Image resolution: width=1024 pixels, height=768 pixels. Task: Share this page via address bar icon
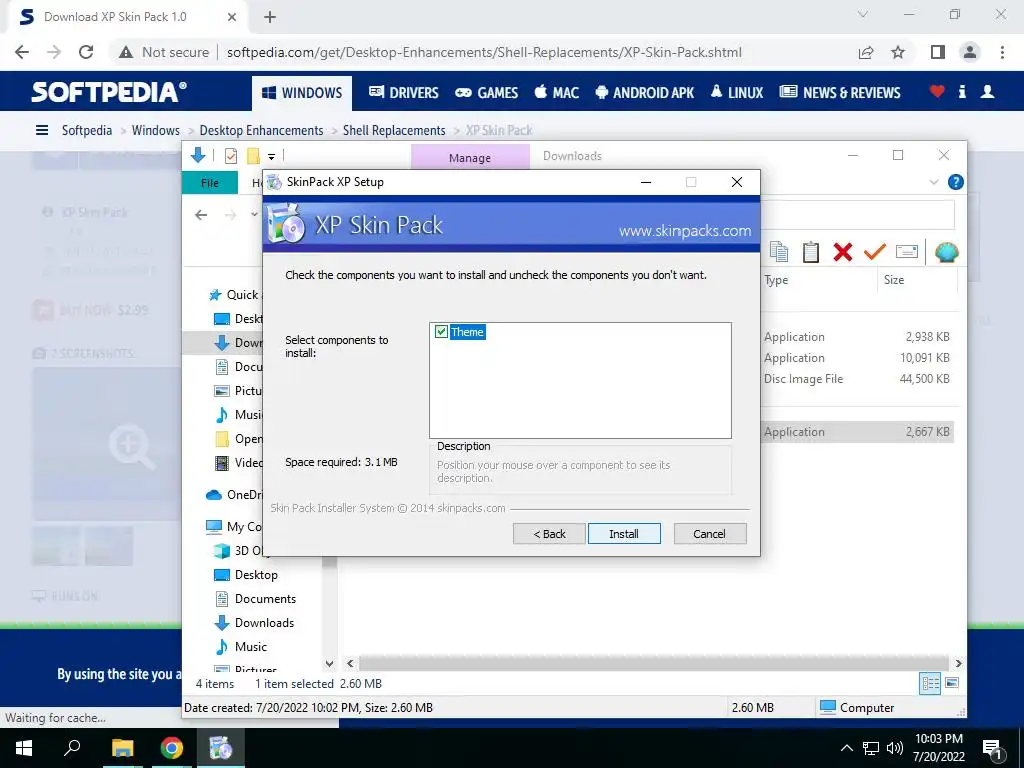coord(866,52)
